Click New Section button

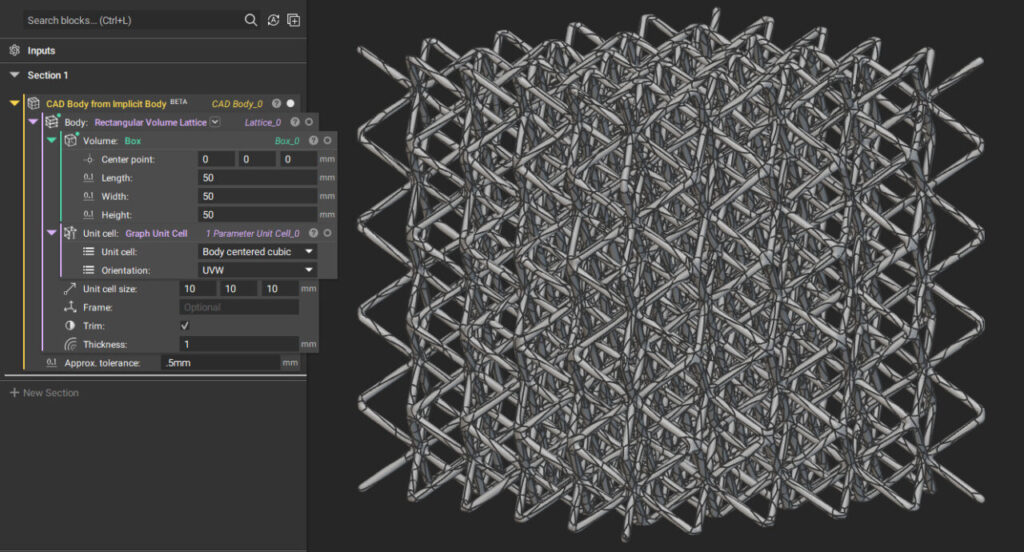pyautogui.click(x=44, y=393)
